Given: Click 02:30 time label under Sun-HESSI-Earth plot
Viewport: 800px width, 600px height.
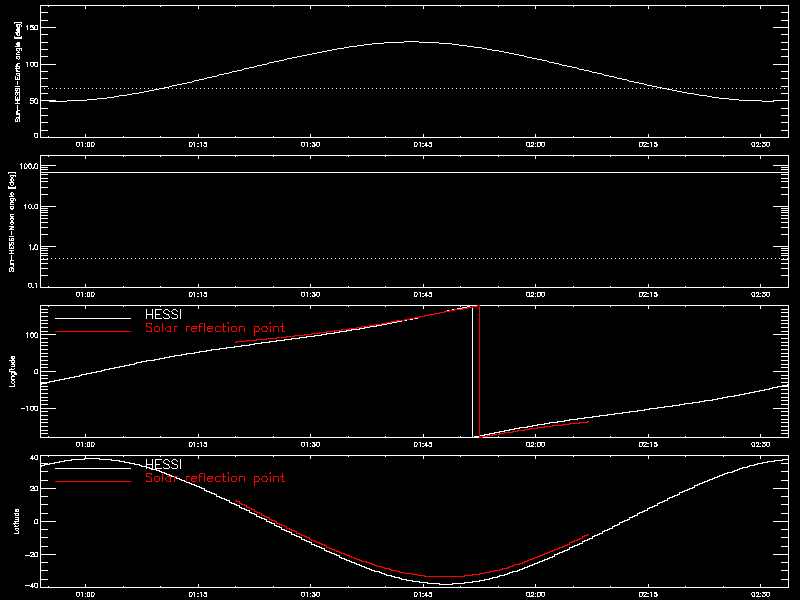Looking at the screenshot, I should coord(760,144).
